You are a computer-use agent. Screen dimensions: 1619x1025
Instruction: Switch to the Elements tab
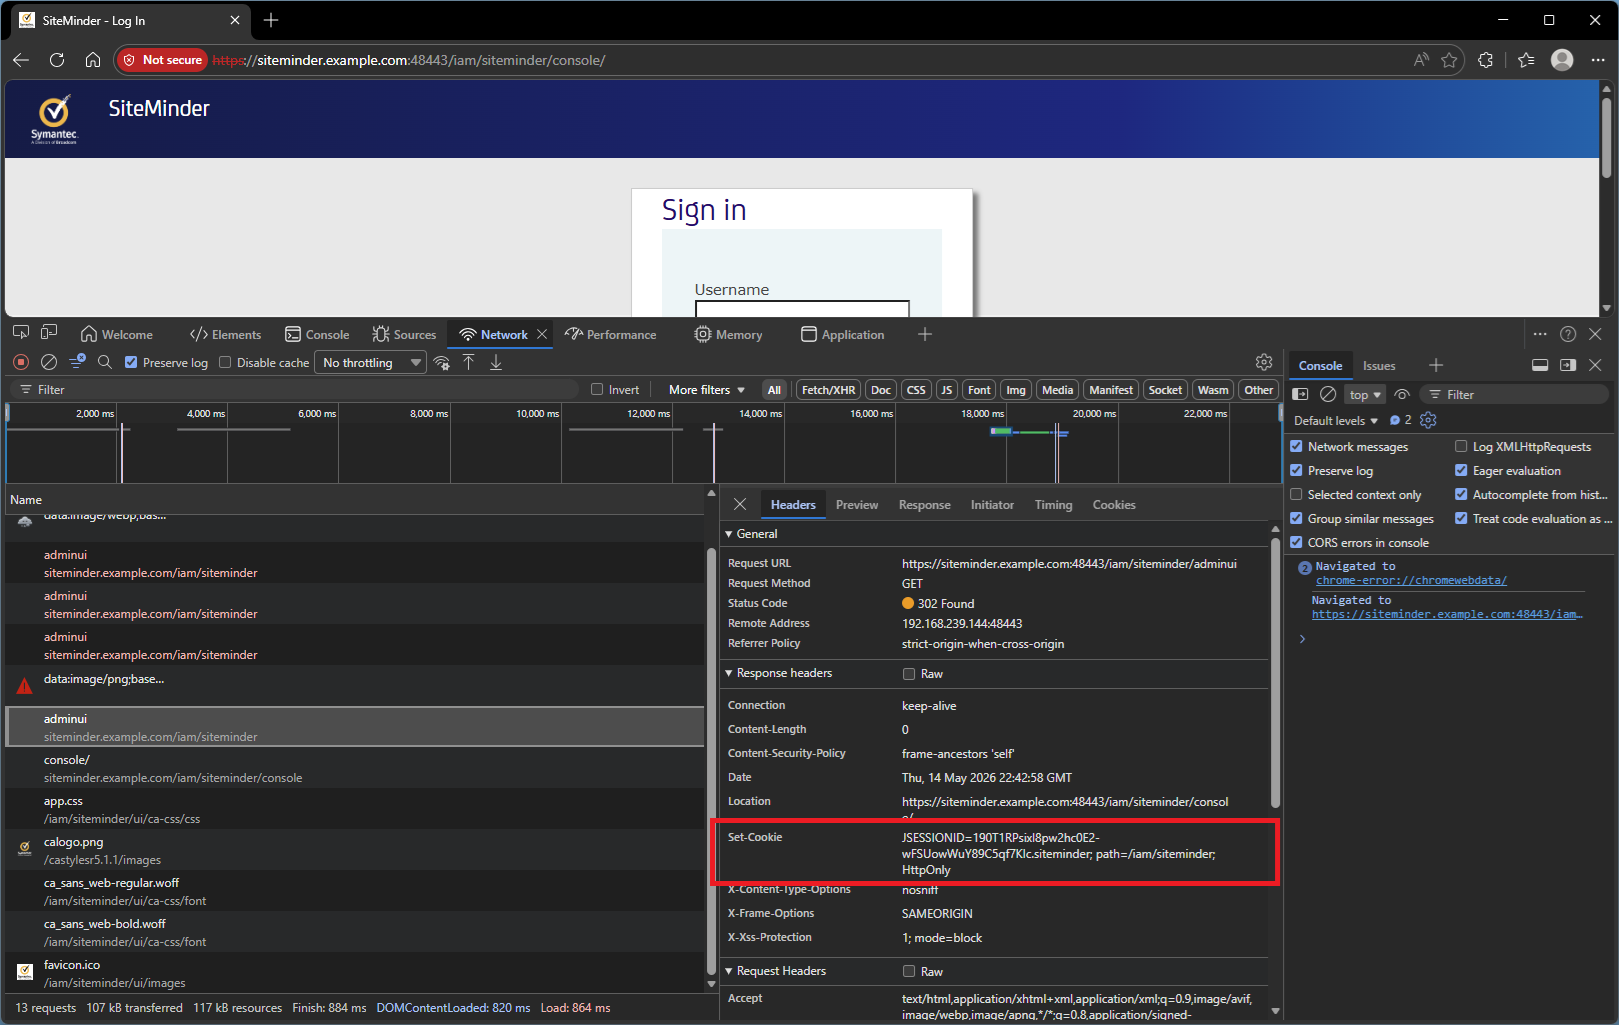[x=225, y=335]
